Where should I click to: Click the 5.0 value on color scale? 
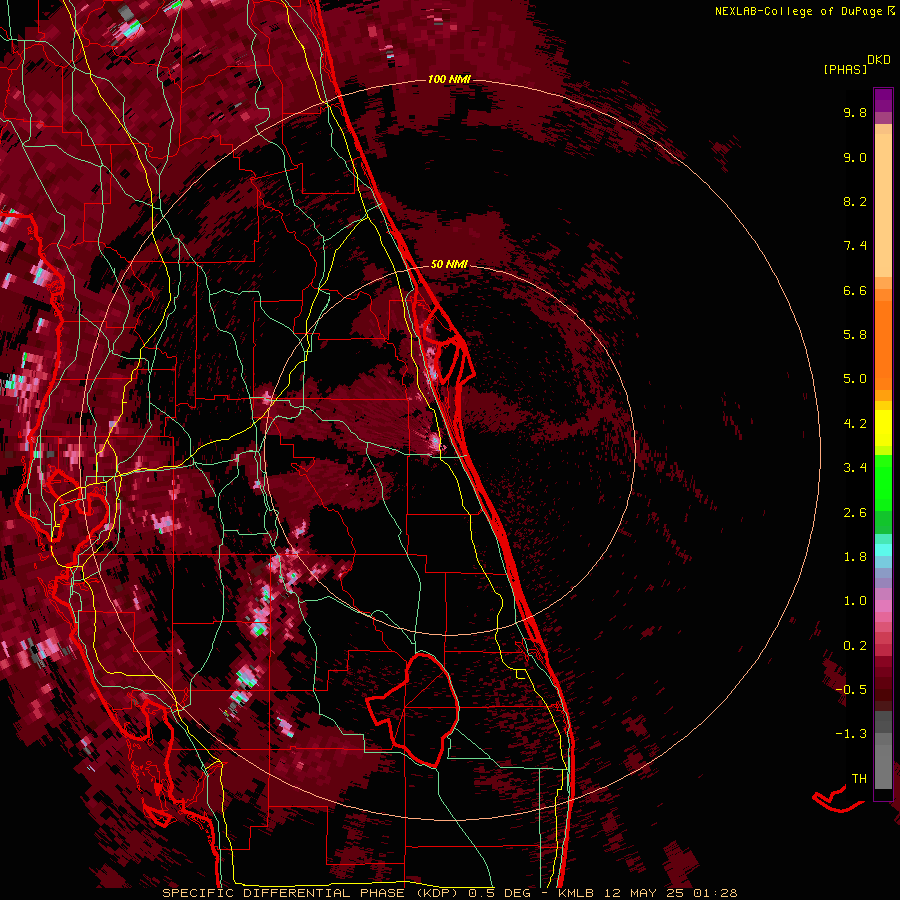point(855,379)
